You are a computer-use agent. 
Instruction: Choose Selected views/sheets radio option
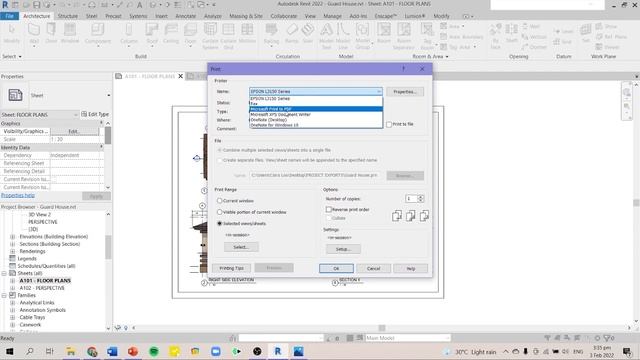(220, 224)
